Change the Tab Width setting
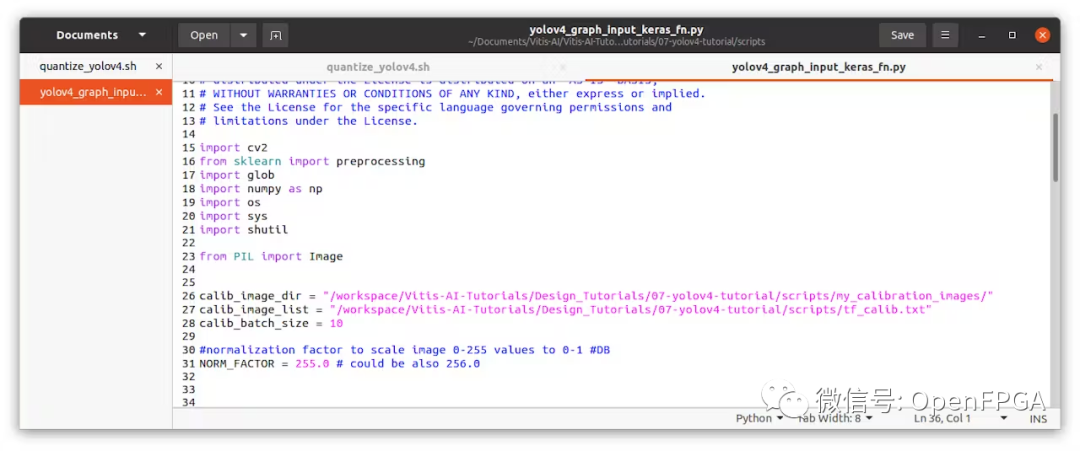The width and height of the screenshot is (1080, 451). pos(835,419)
